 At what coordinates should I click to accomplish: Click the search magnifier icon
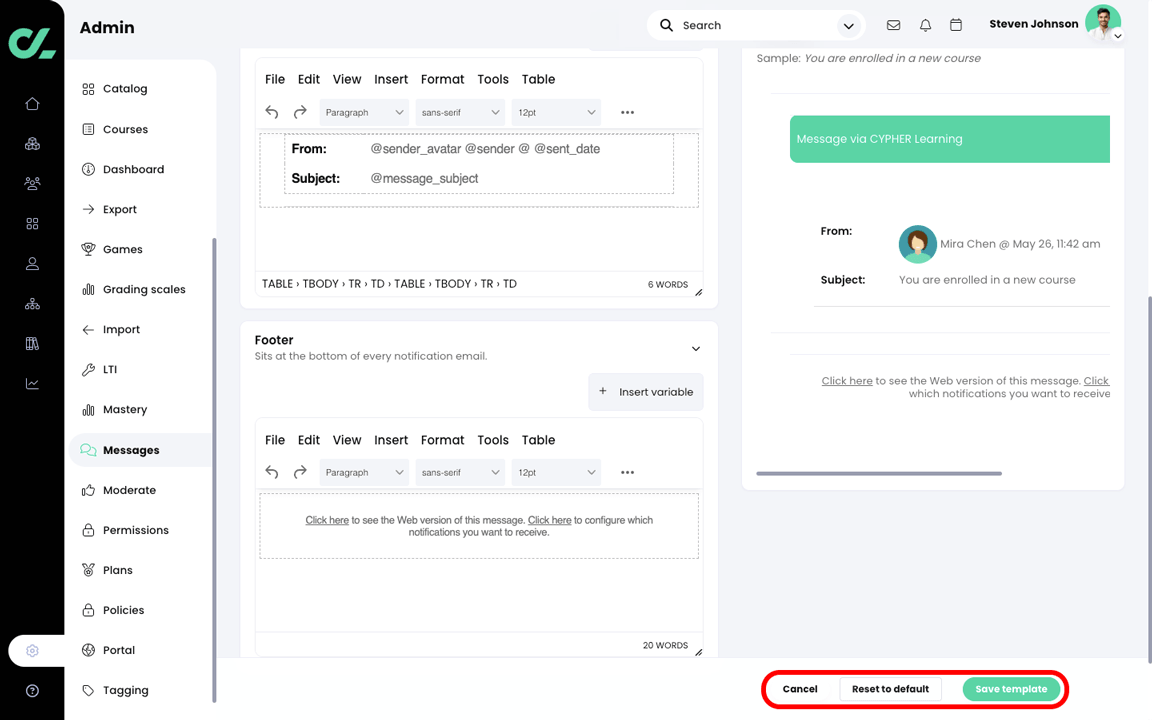click(666, 25)
